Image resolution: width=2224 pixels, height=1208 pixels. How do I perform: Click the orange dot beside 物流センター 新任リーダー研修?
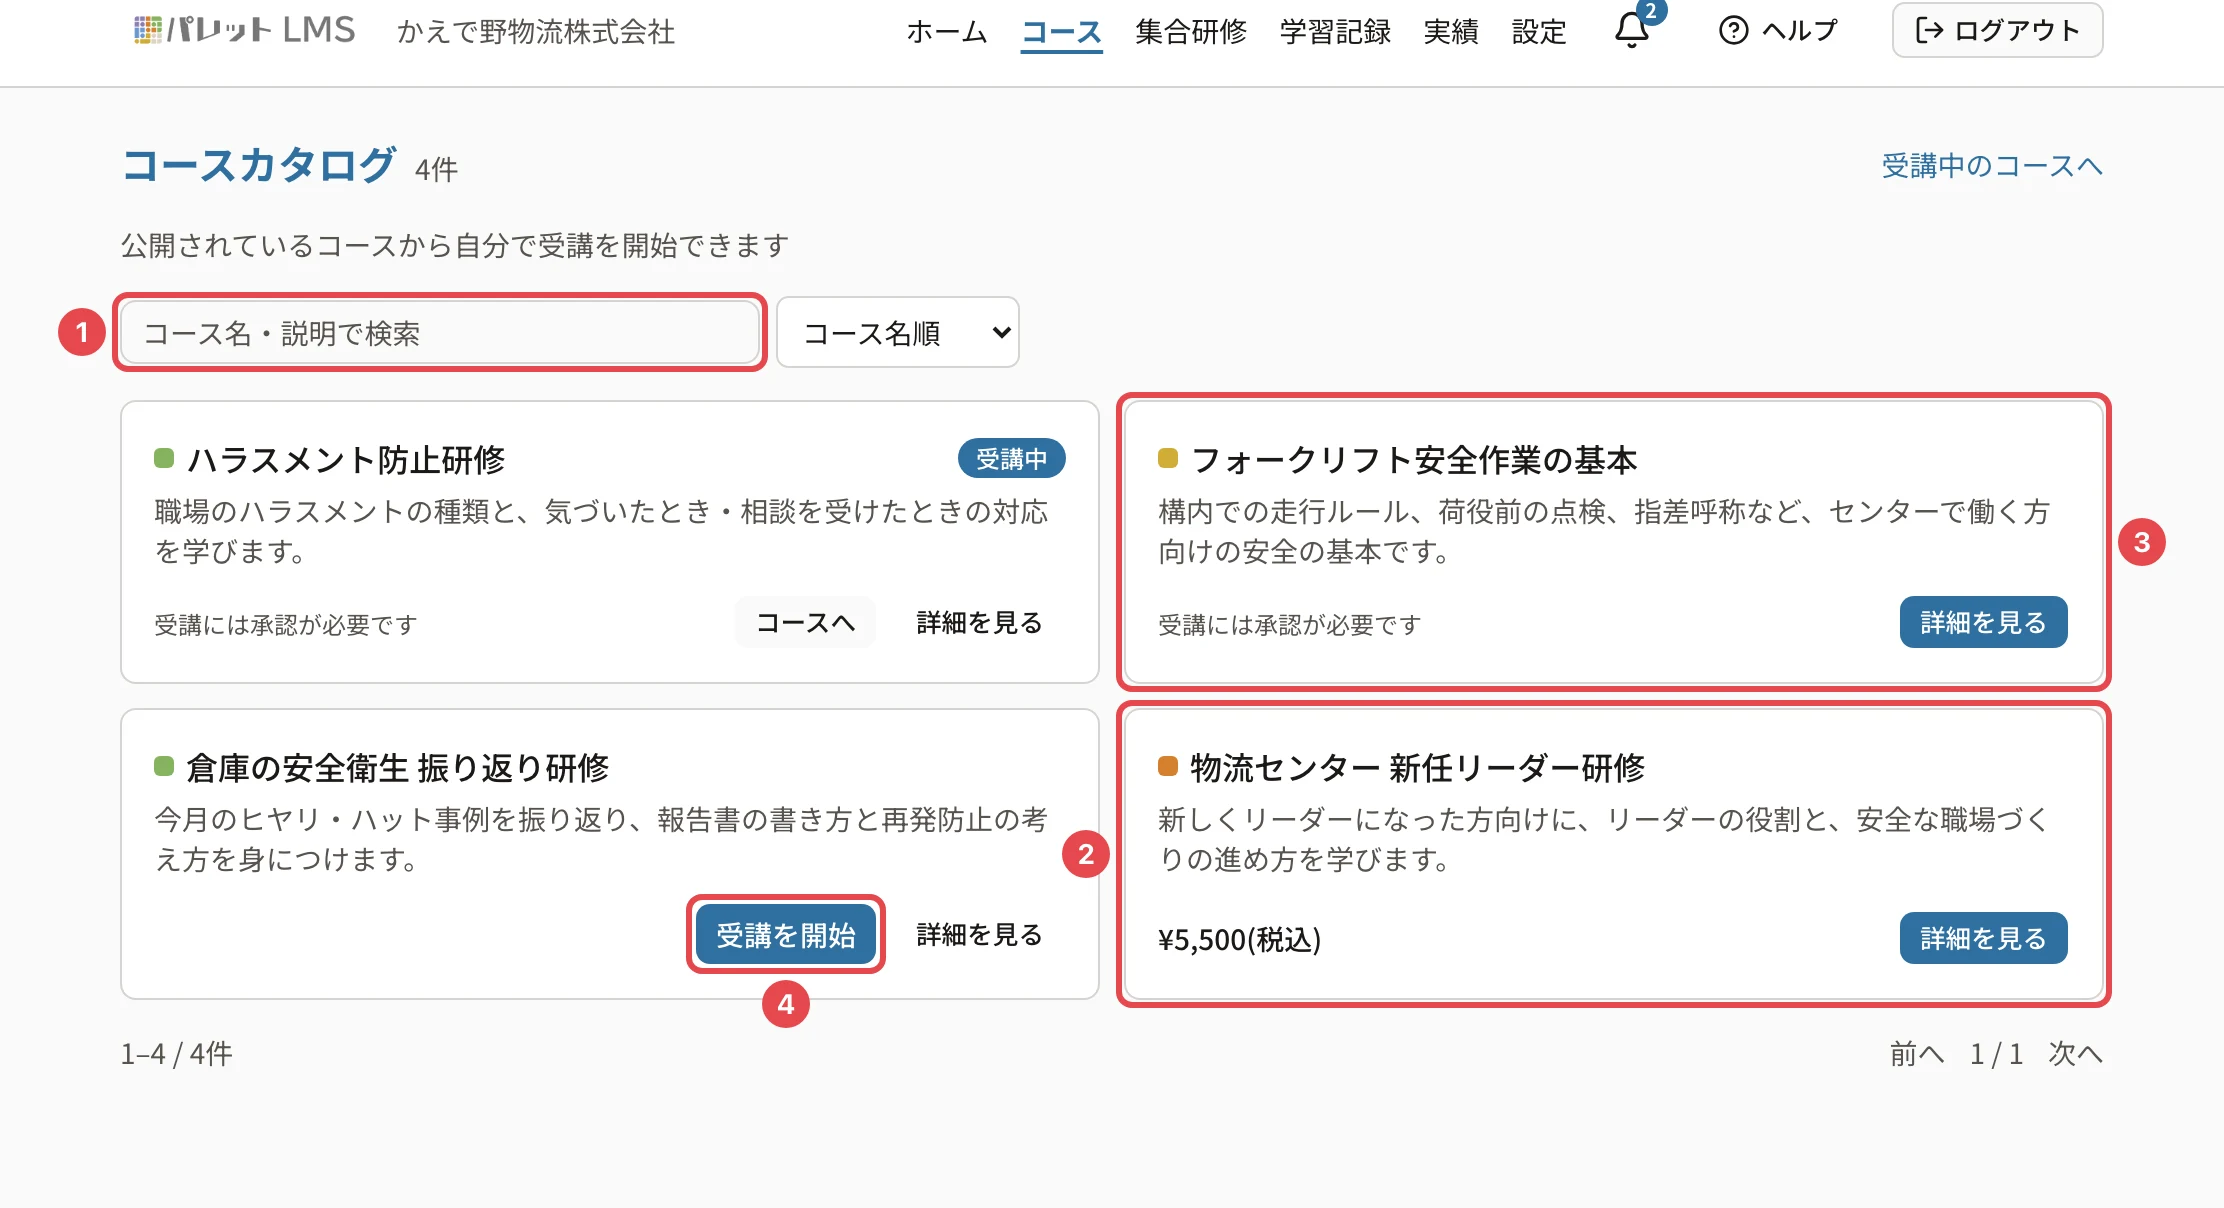coord(1168,767)
